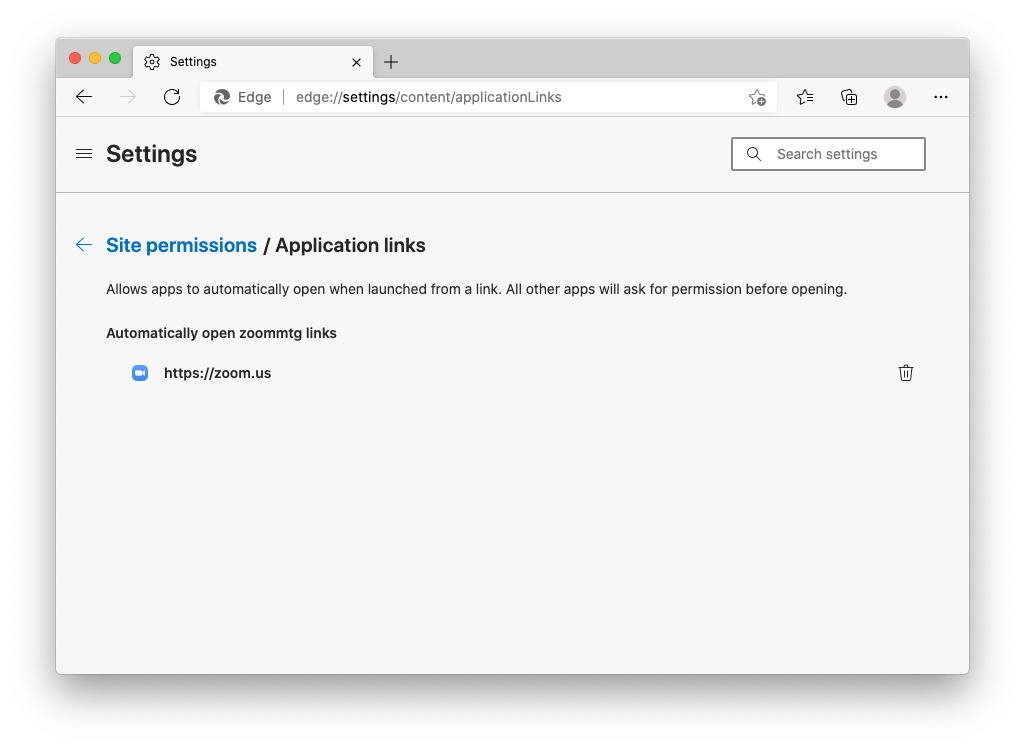Image resolution: width=1025 pixels, height=748 pixels.
Task: Open the Favorites list
Action: tap(805, 97)
